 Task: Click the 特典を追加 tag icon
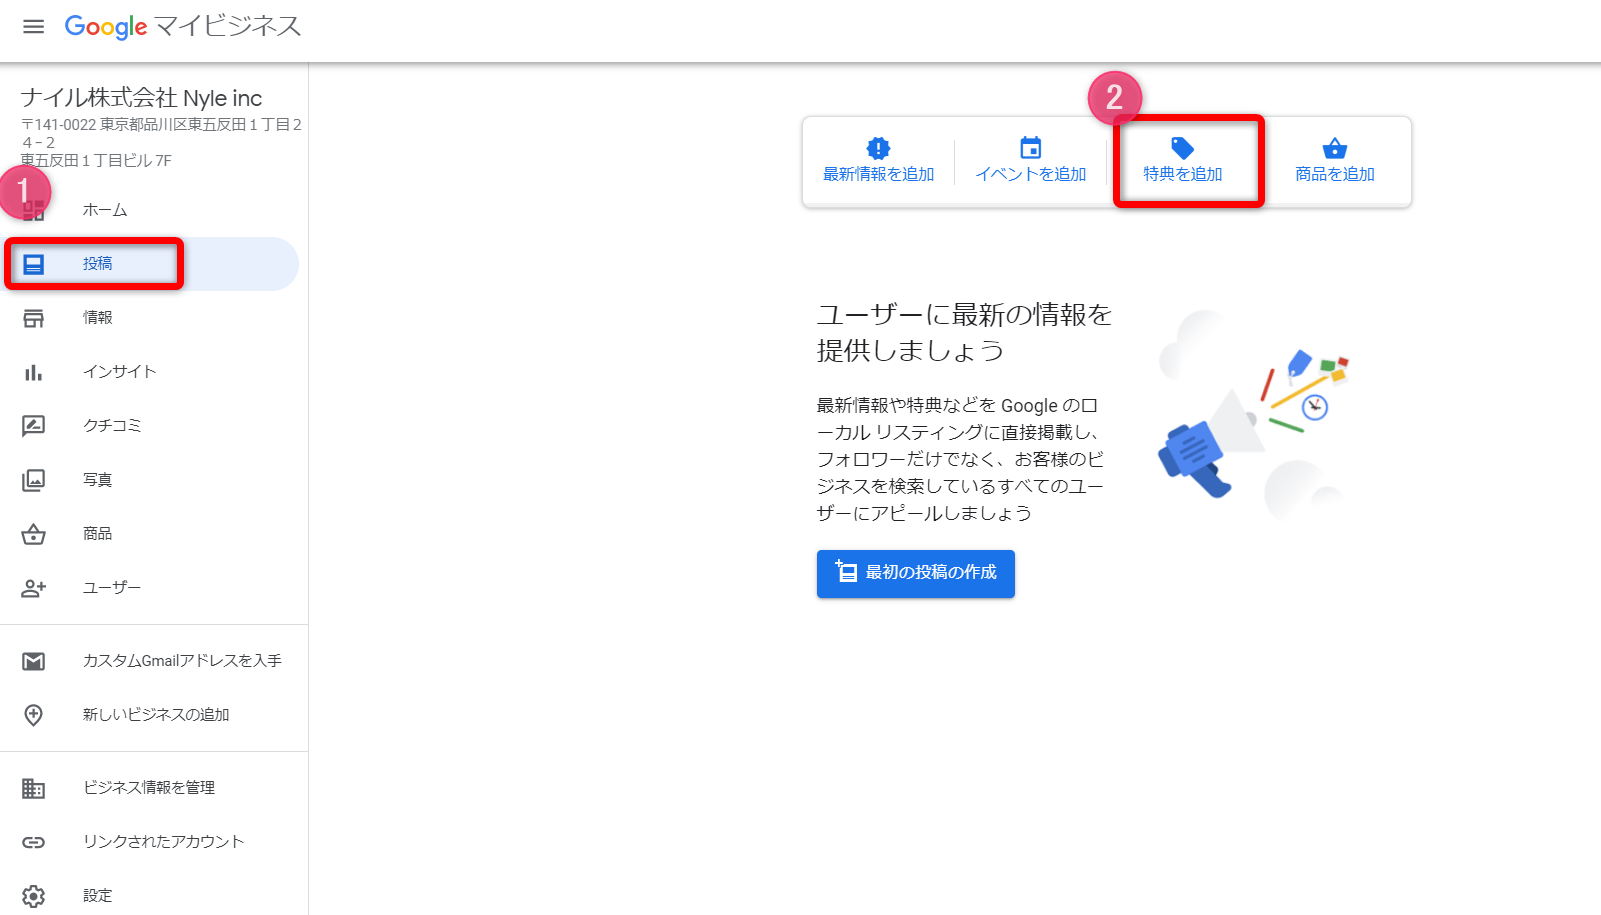1183,149
